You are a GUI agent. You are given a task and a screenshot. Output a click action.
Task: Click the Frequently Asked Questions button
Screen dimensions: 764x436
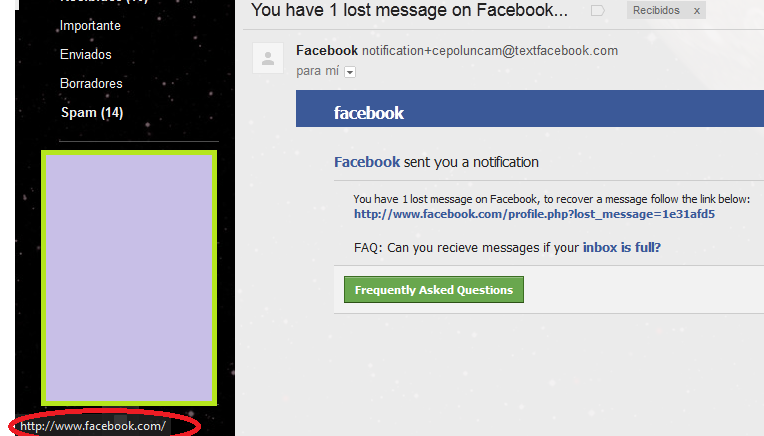[x=434, y=289]
